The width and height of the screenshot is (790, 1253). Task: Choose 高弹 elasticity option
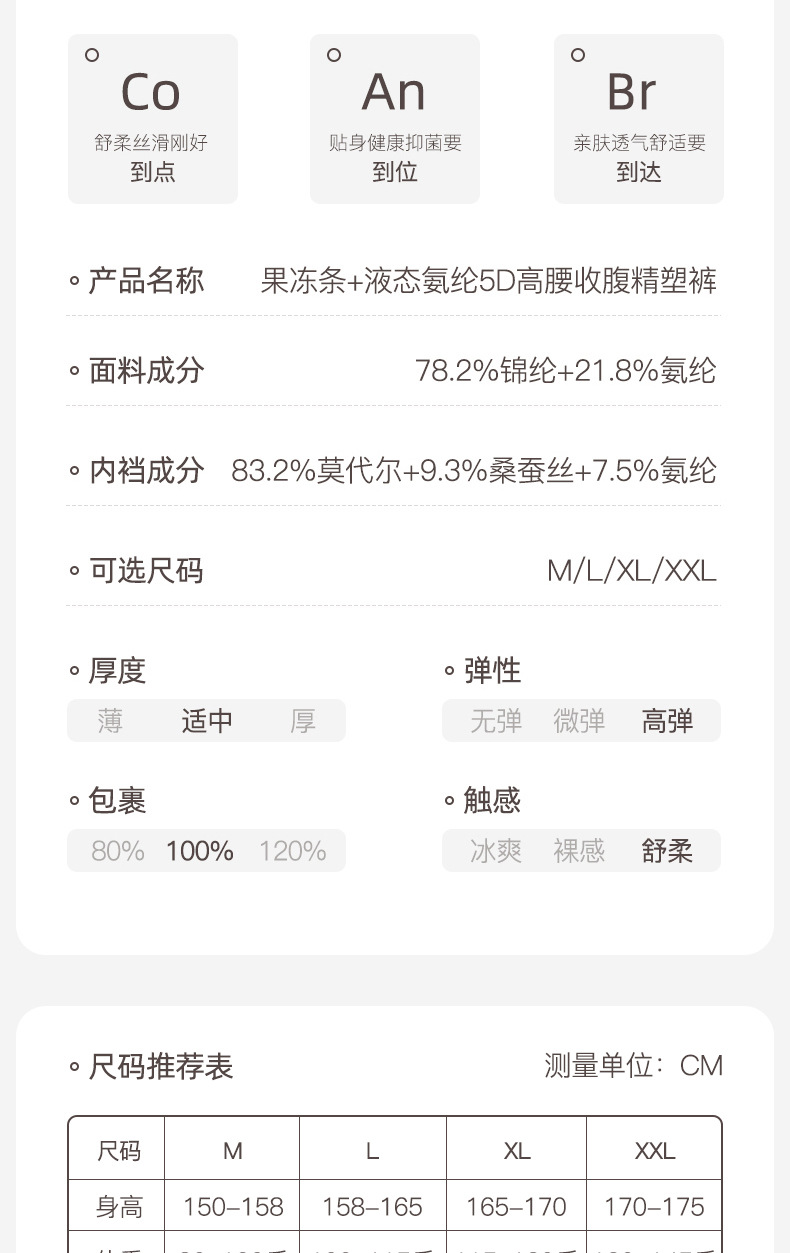click(667, 721)
